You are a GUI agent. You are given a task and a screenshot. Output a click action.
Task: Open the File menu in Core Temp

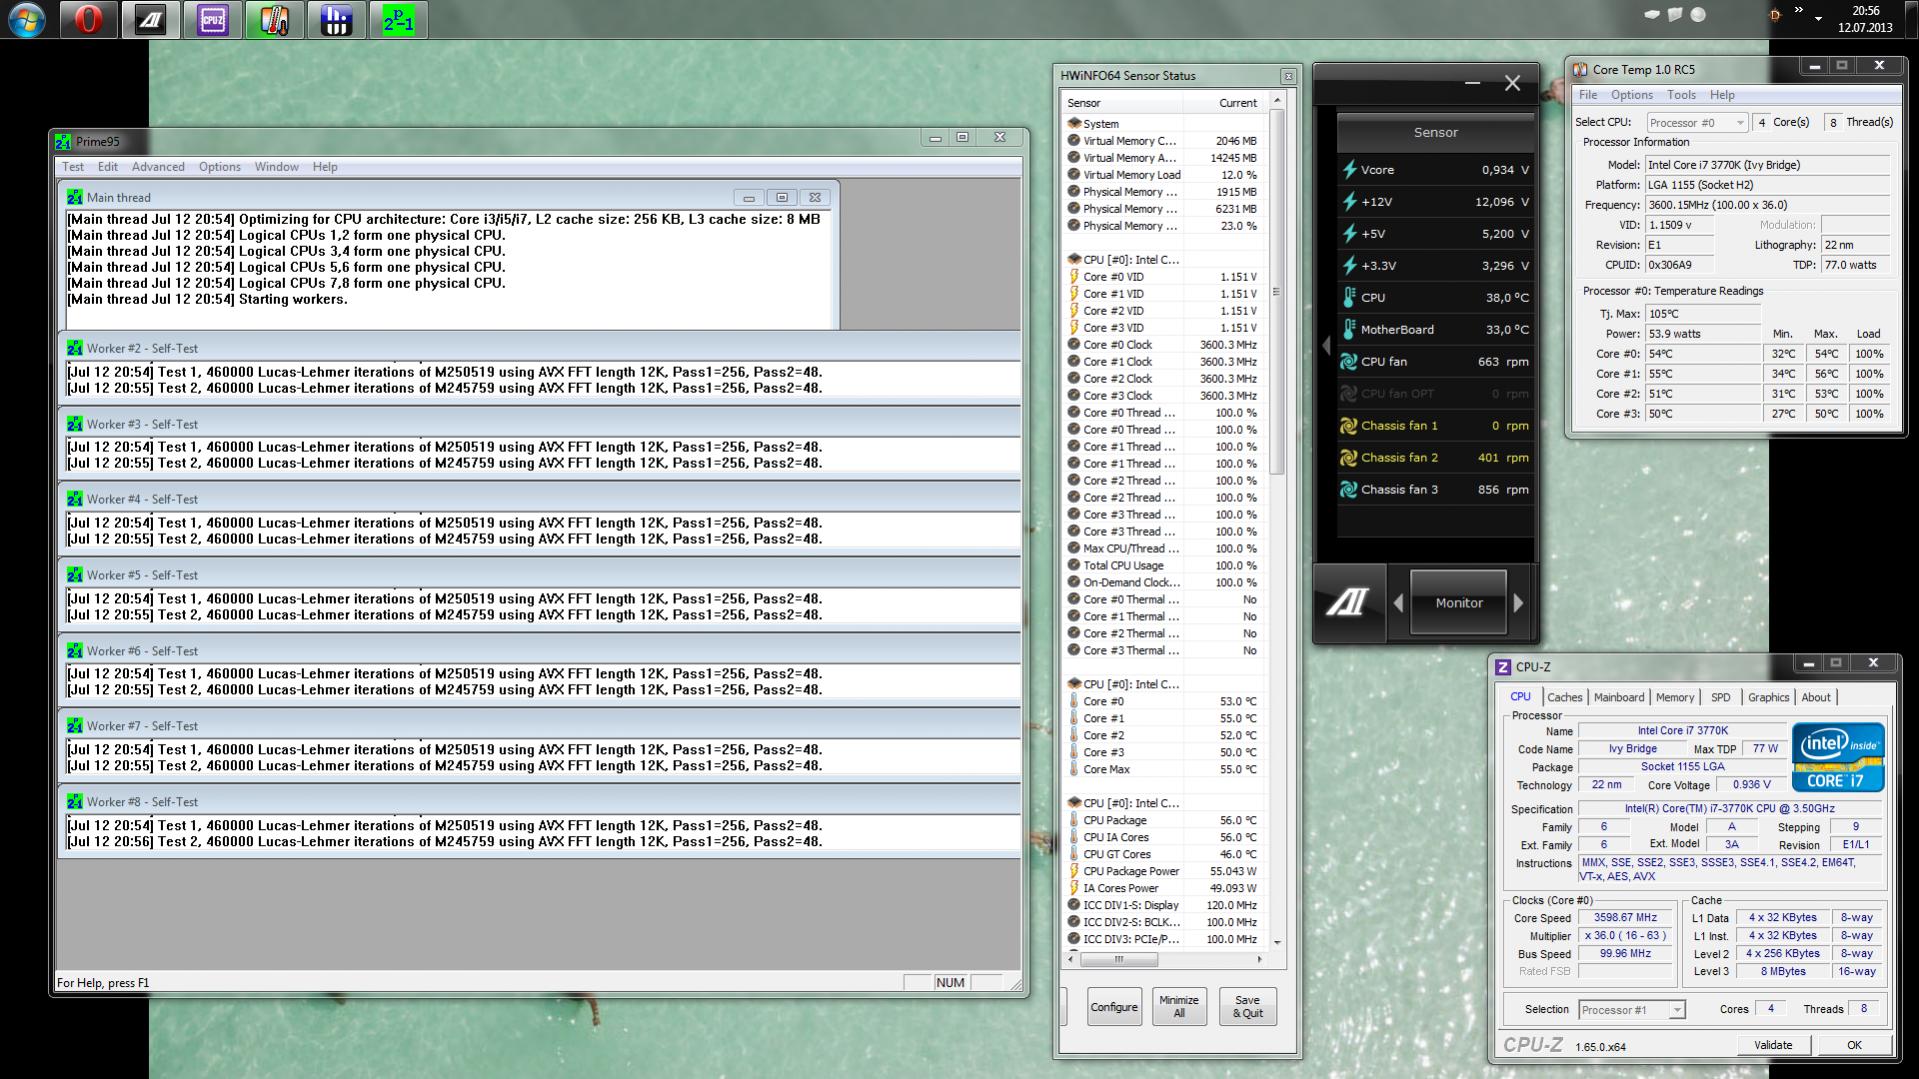pos(1588,95)
